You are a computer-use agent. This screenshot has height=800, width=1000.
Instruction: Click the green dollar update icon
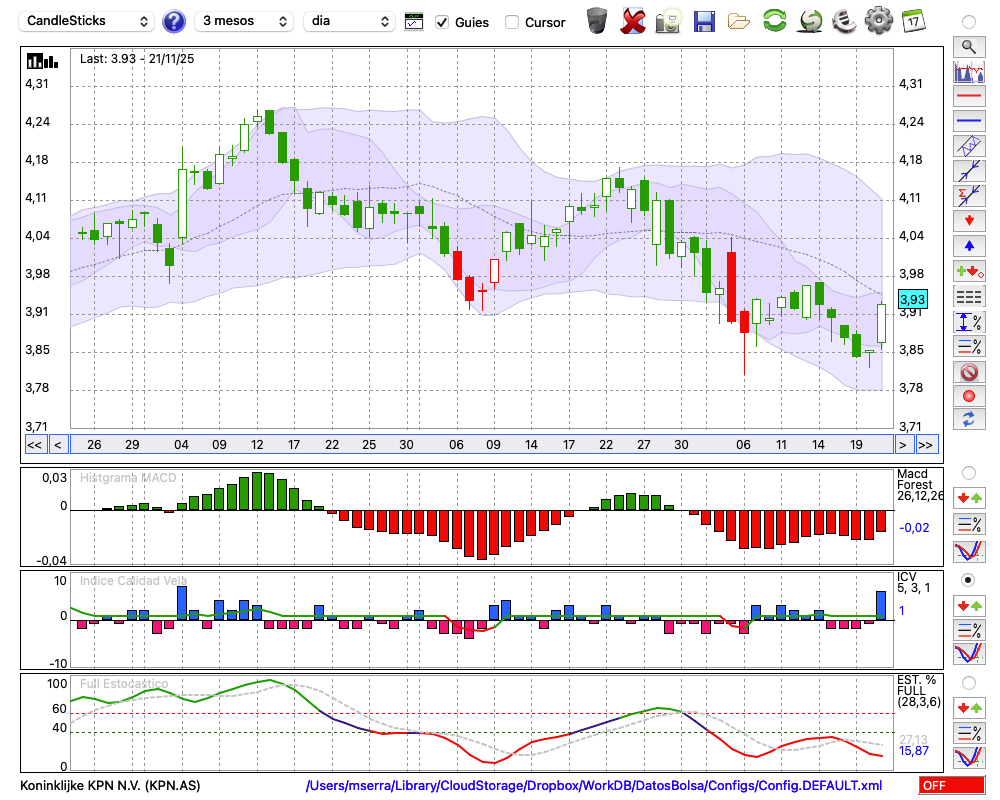(810, 21)
